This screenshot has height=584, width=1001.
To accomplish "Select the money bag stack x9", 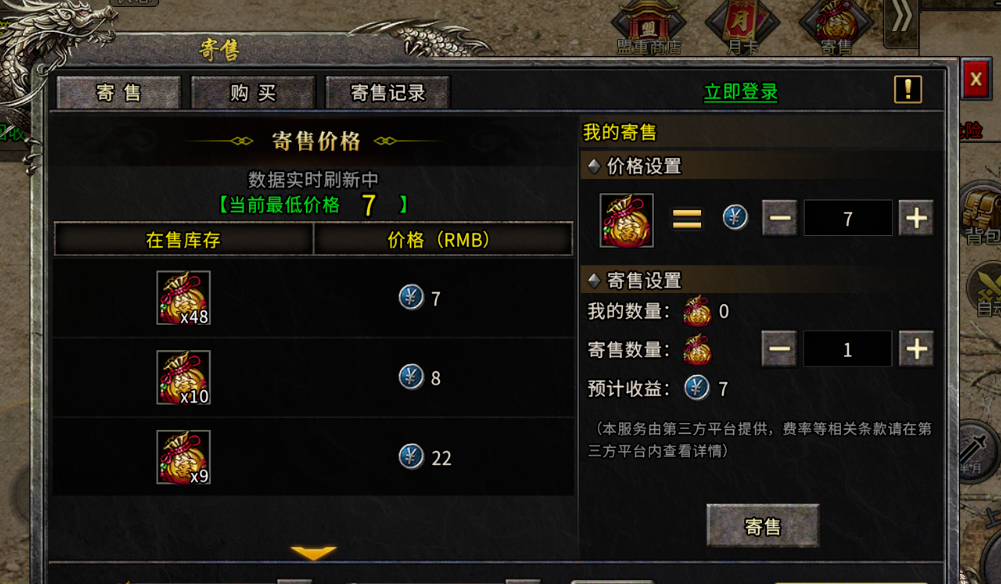I will 183,457.
